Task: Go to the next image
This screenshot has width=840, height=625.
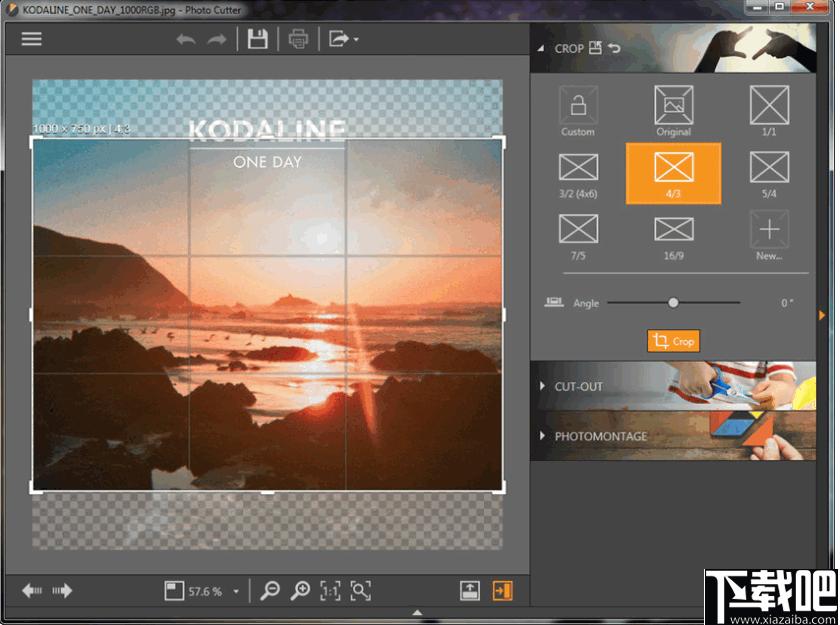Action: [x=62, y=591]
